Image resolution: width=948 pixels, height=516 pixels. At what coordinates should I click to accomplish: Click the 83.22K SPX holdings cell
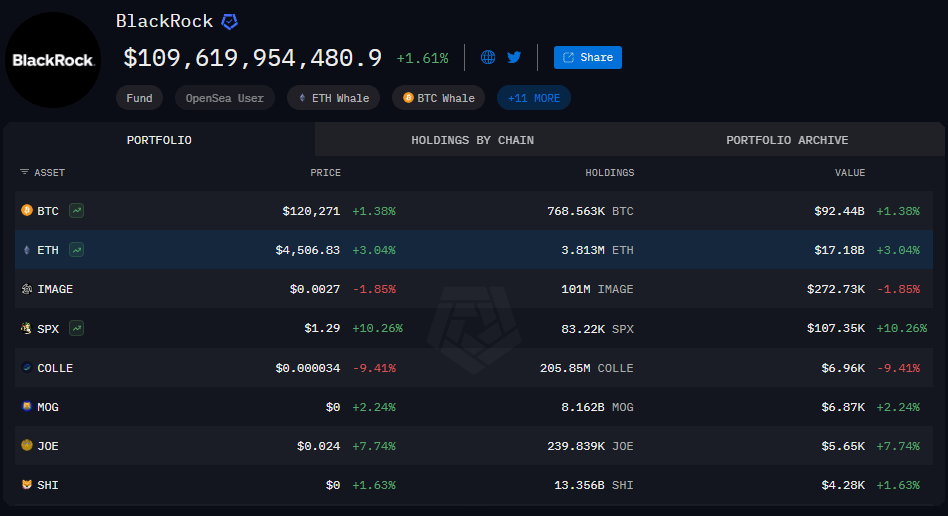pos(597,329)
